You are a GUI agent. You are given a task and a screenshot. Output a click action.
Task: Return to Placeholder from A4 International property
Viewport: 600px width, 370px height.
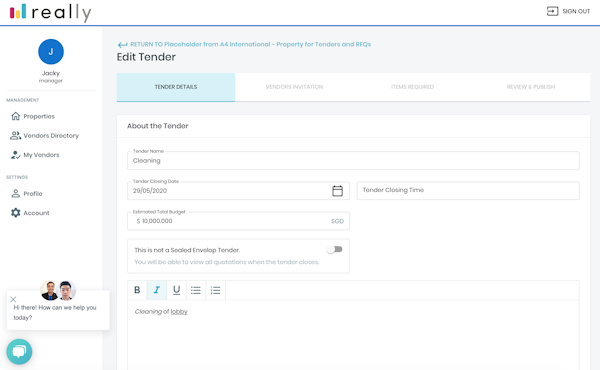click(x=250, y=44)
